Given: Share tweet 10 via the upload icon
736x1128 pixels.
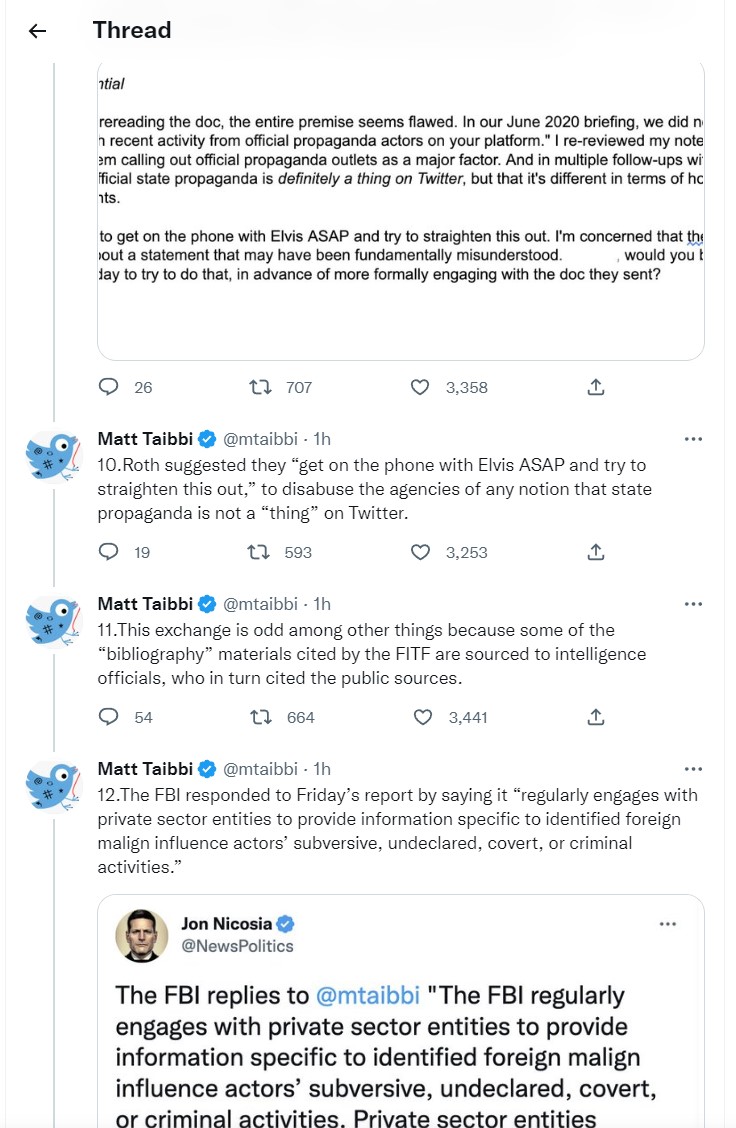Looking at the screenshot, I should point(596,552).
